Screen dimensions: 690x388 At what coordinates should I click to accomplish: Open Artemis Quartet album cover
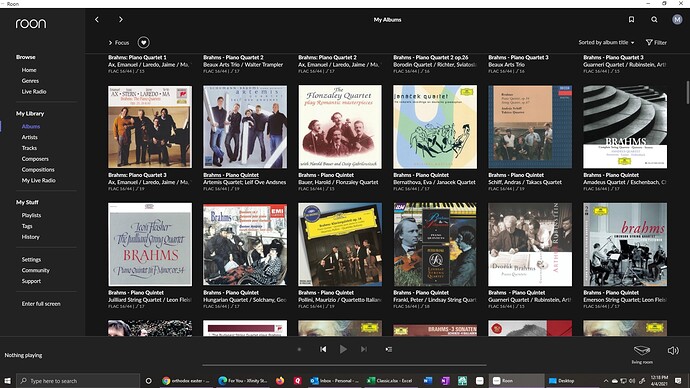(245, 127)
